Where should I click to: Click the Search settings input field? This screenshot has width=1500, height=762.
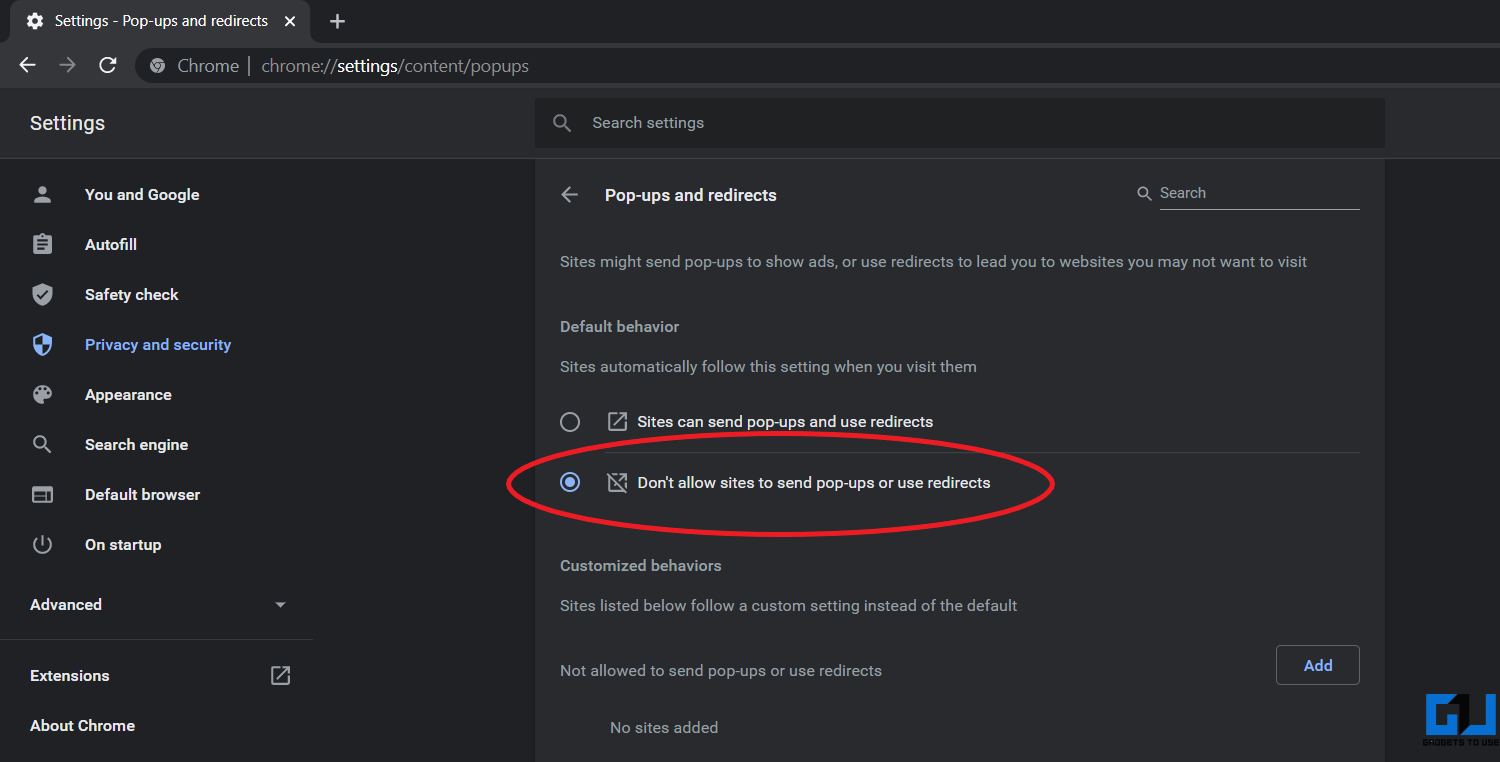tap(960, 123)
